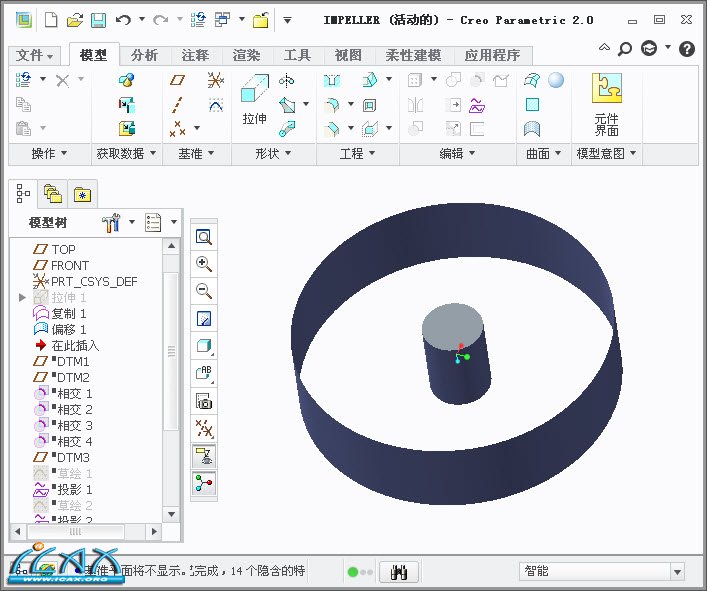
Task: Click the Extrude (拉伸) tool
Action: [255, 101]
